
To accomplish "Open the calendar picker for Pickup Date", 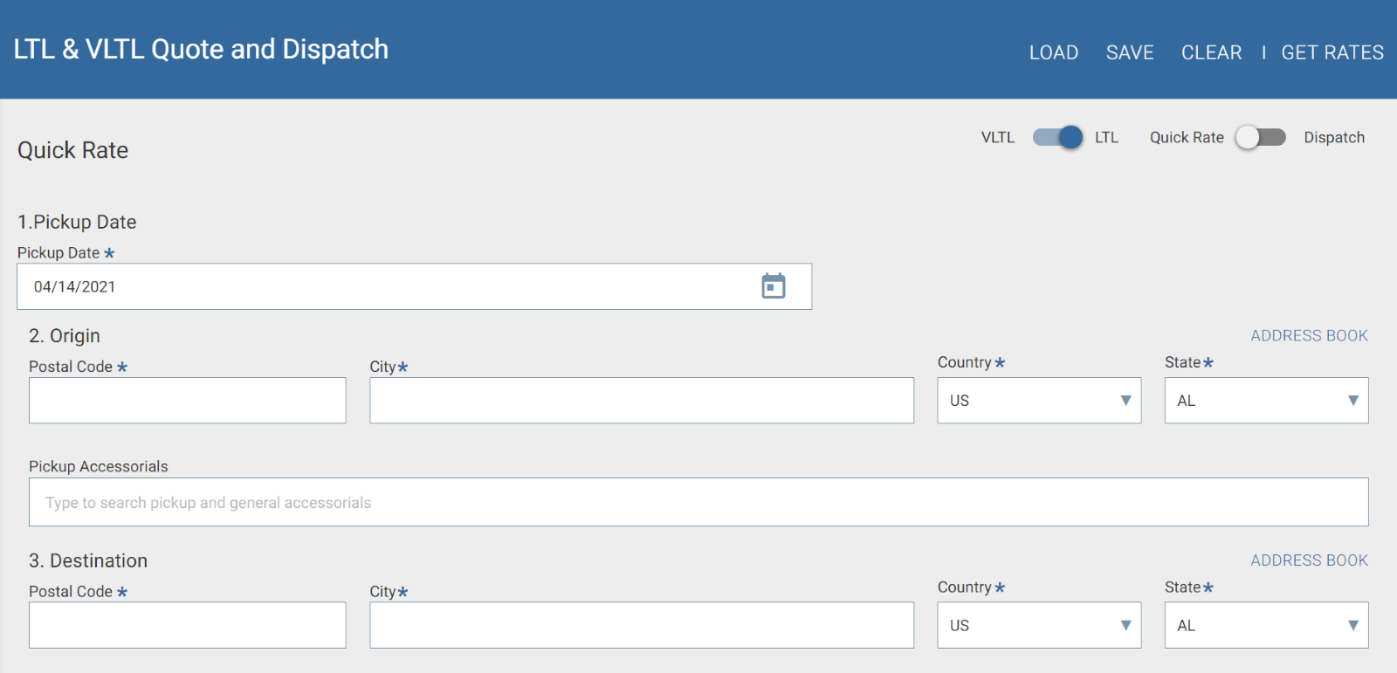I will [772, 286].
